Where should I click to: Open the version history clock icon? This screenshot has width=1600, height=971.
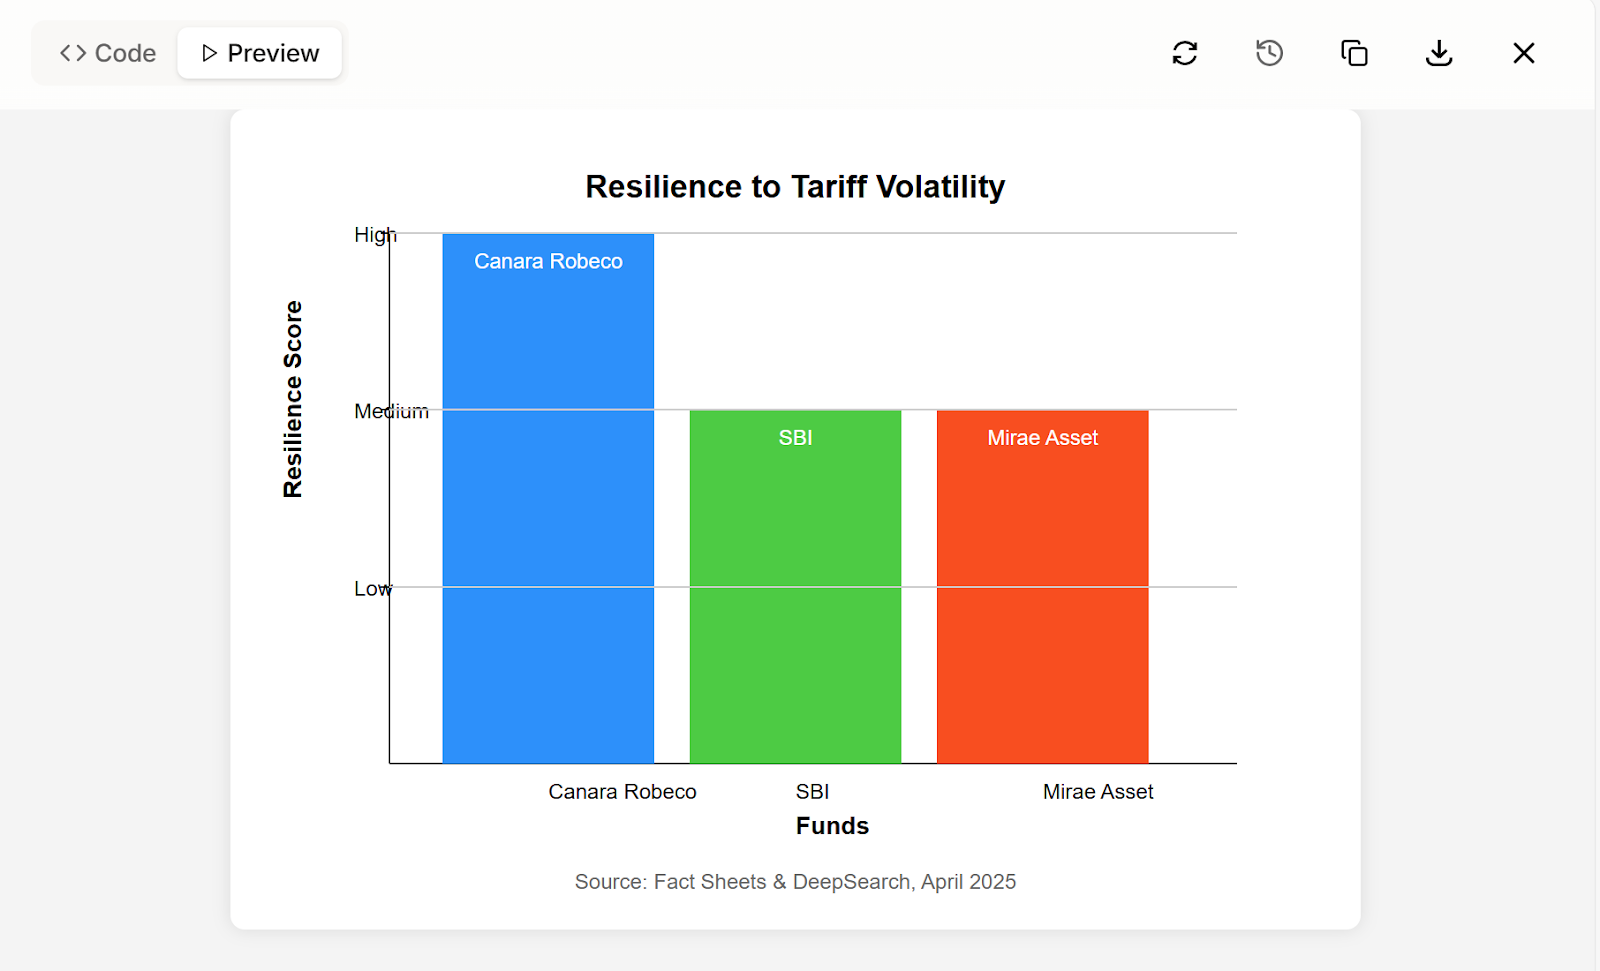tap(1270, 53)
